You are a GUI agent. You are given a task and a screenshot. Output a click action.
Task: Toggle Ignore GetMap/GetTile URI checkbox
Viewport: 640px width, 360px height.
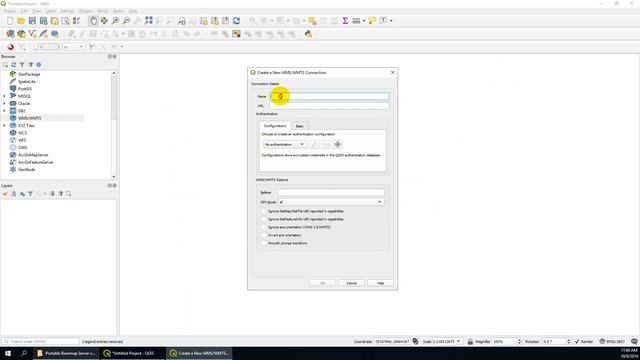[x=264, y=211]
